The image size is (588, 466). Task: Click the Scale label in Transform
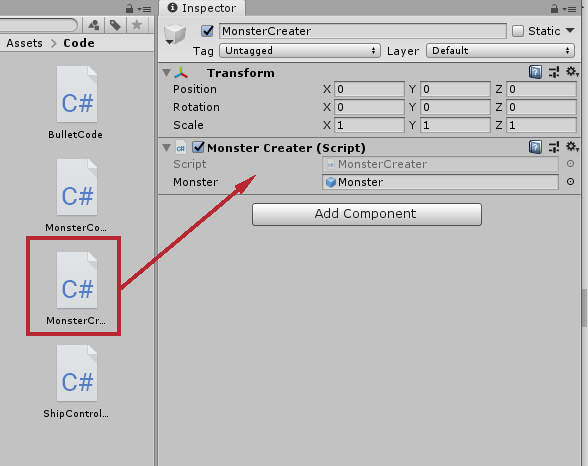[x=188, y=125]
